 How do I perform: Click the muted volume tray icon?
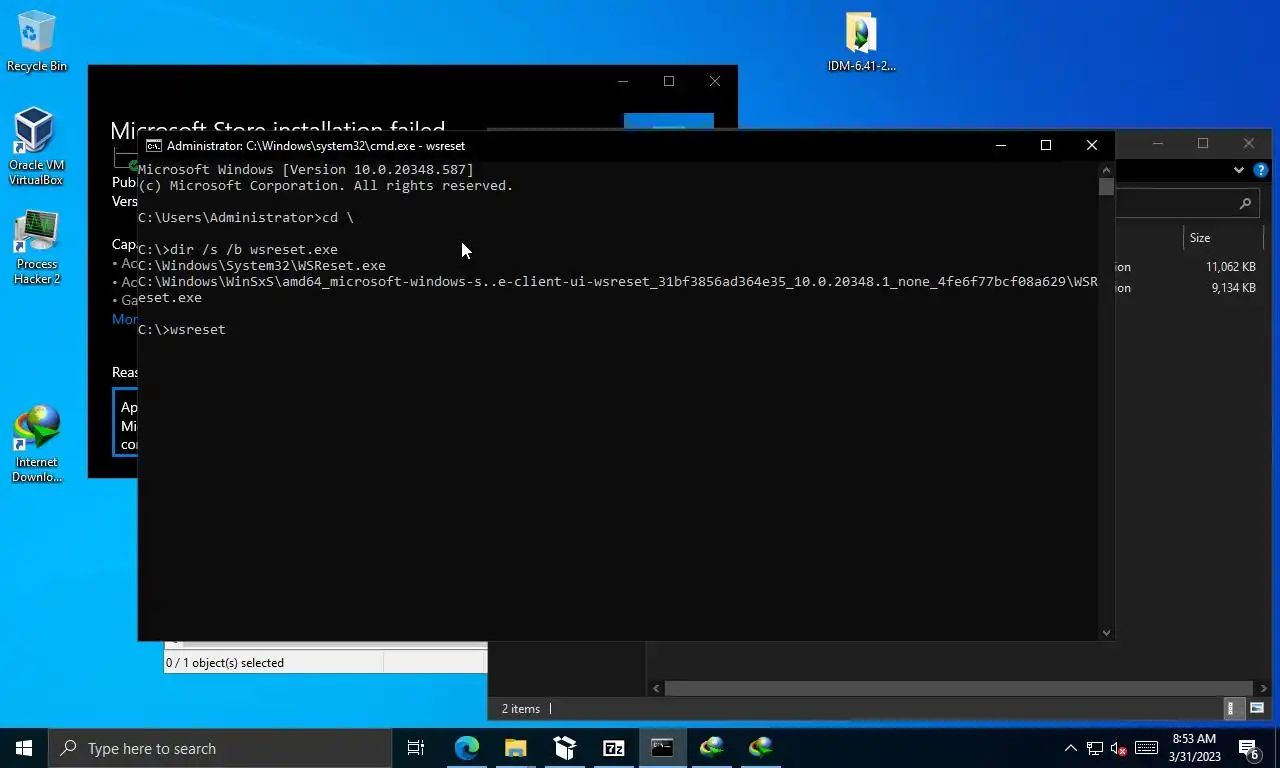(1119, 748)
